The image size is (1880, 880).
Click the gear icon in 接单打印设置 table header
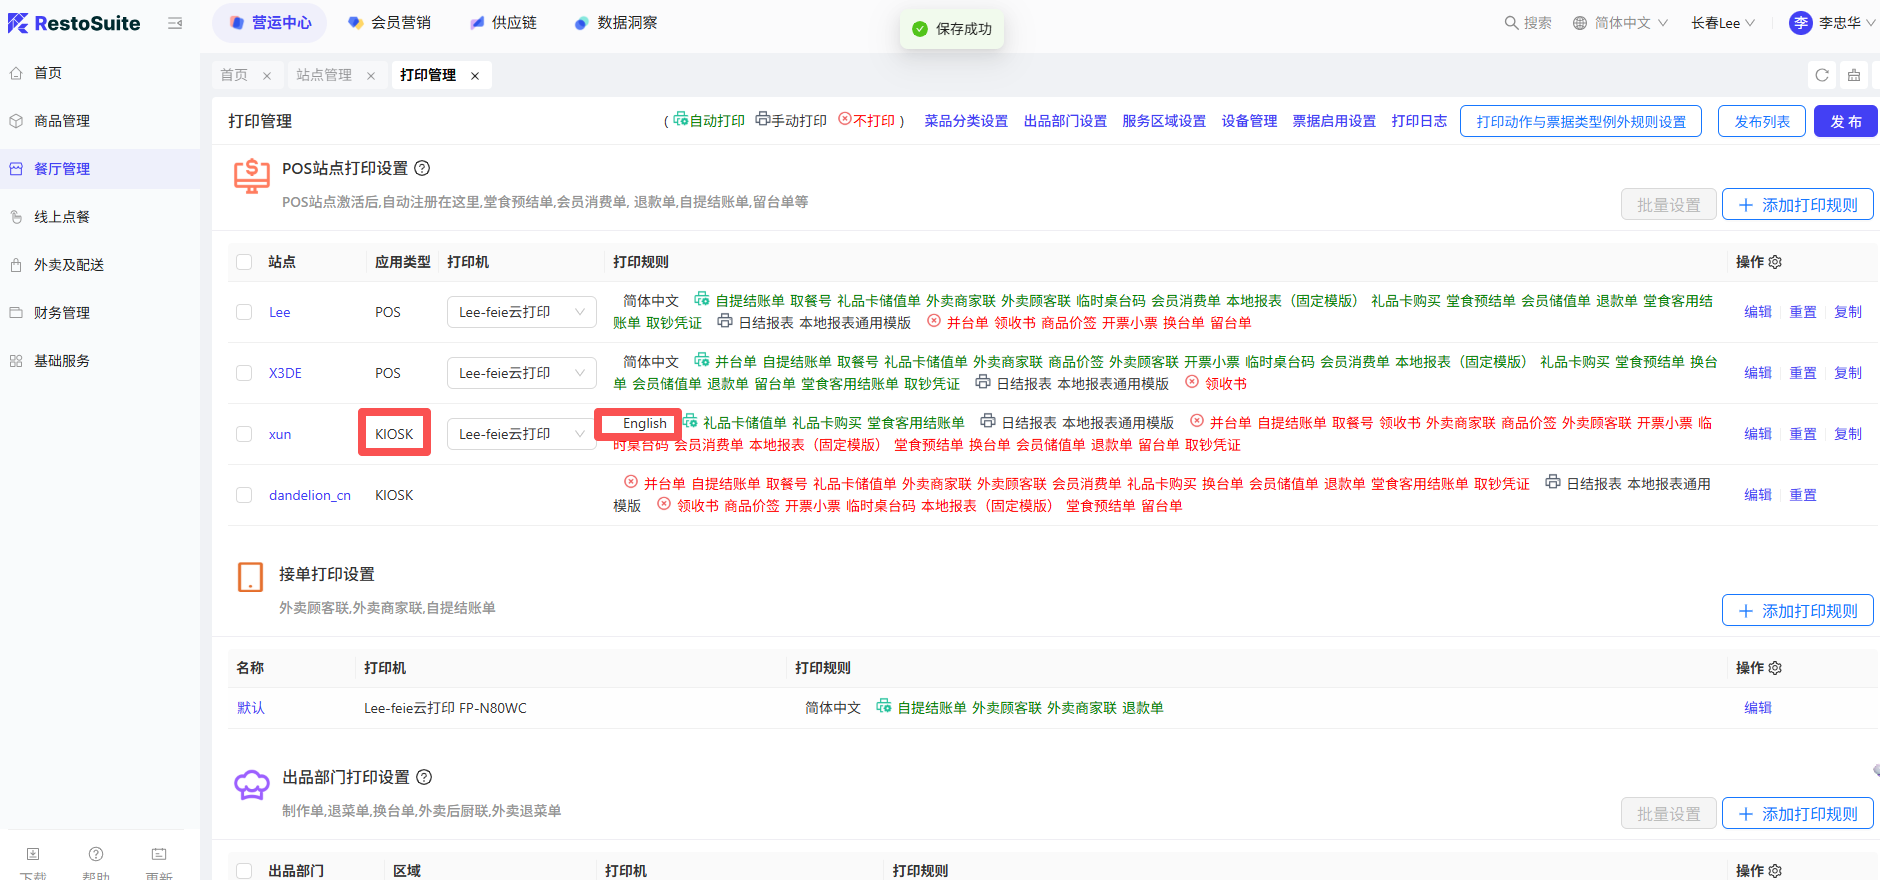tap(1775, 668)
